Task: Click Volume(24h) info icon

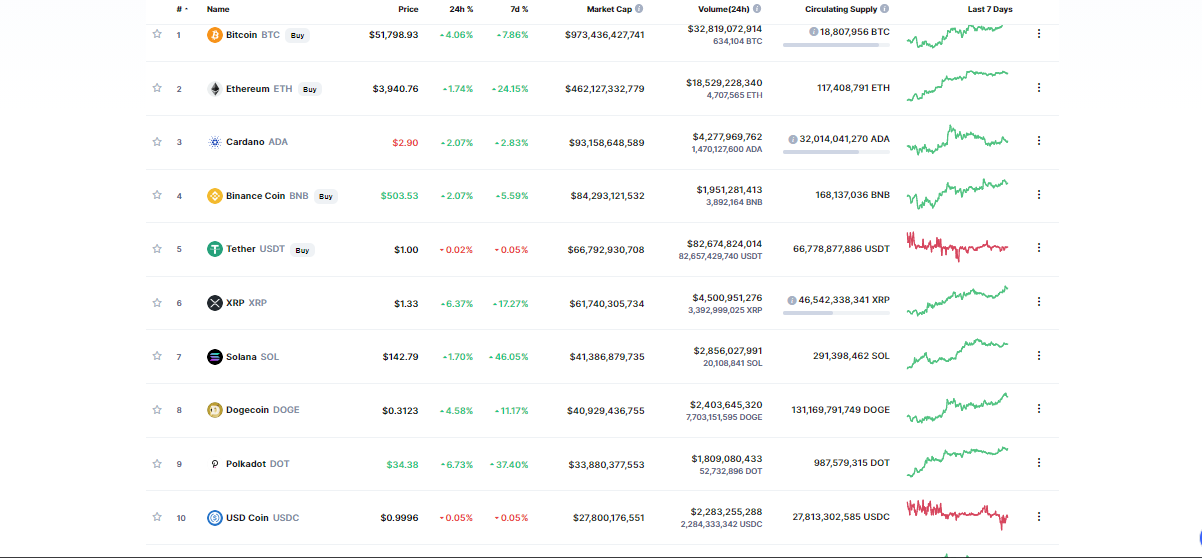Action: tap(757, 8)
